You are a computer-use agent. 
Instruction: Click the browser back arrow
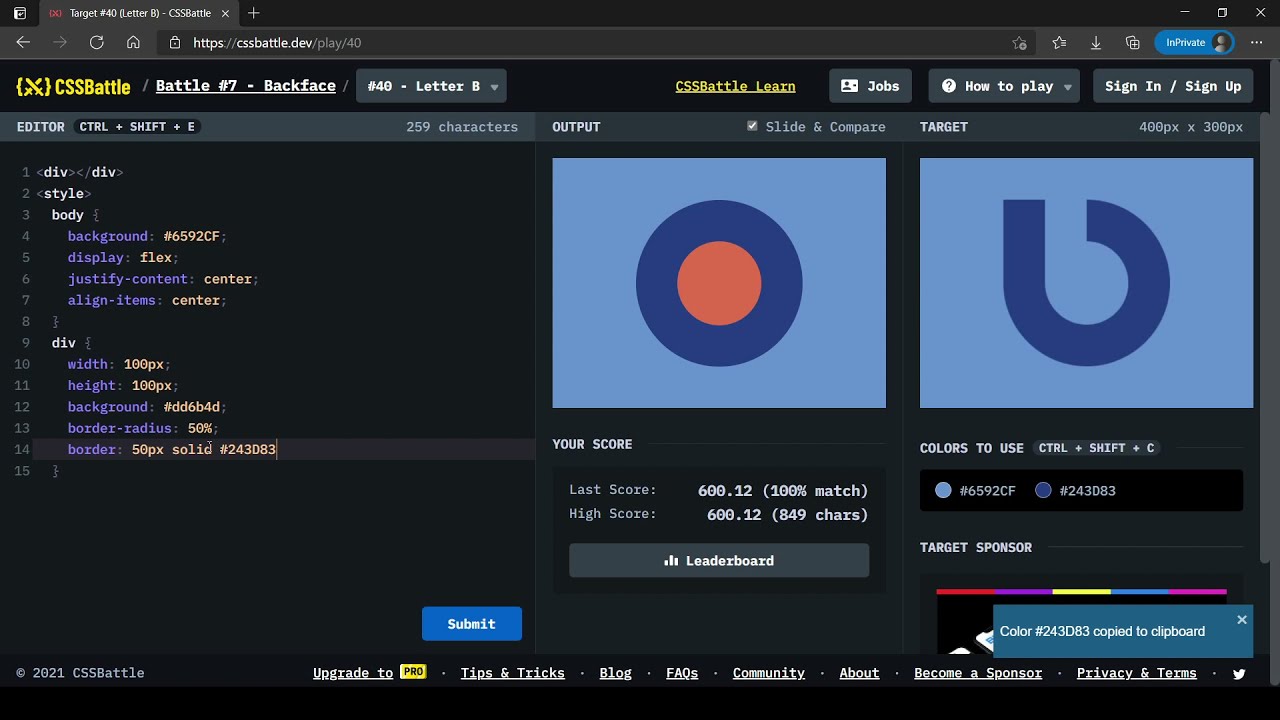23,43
